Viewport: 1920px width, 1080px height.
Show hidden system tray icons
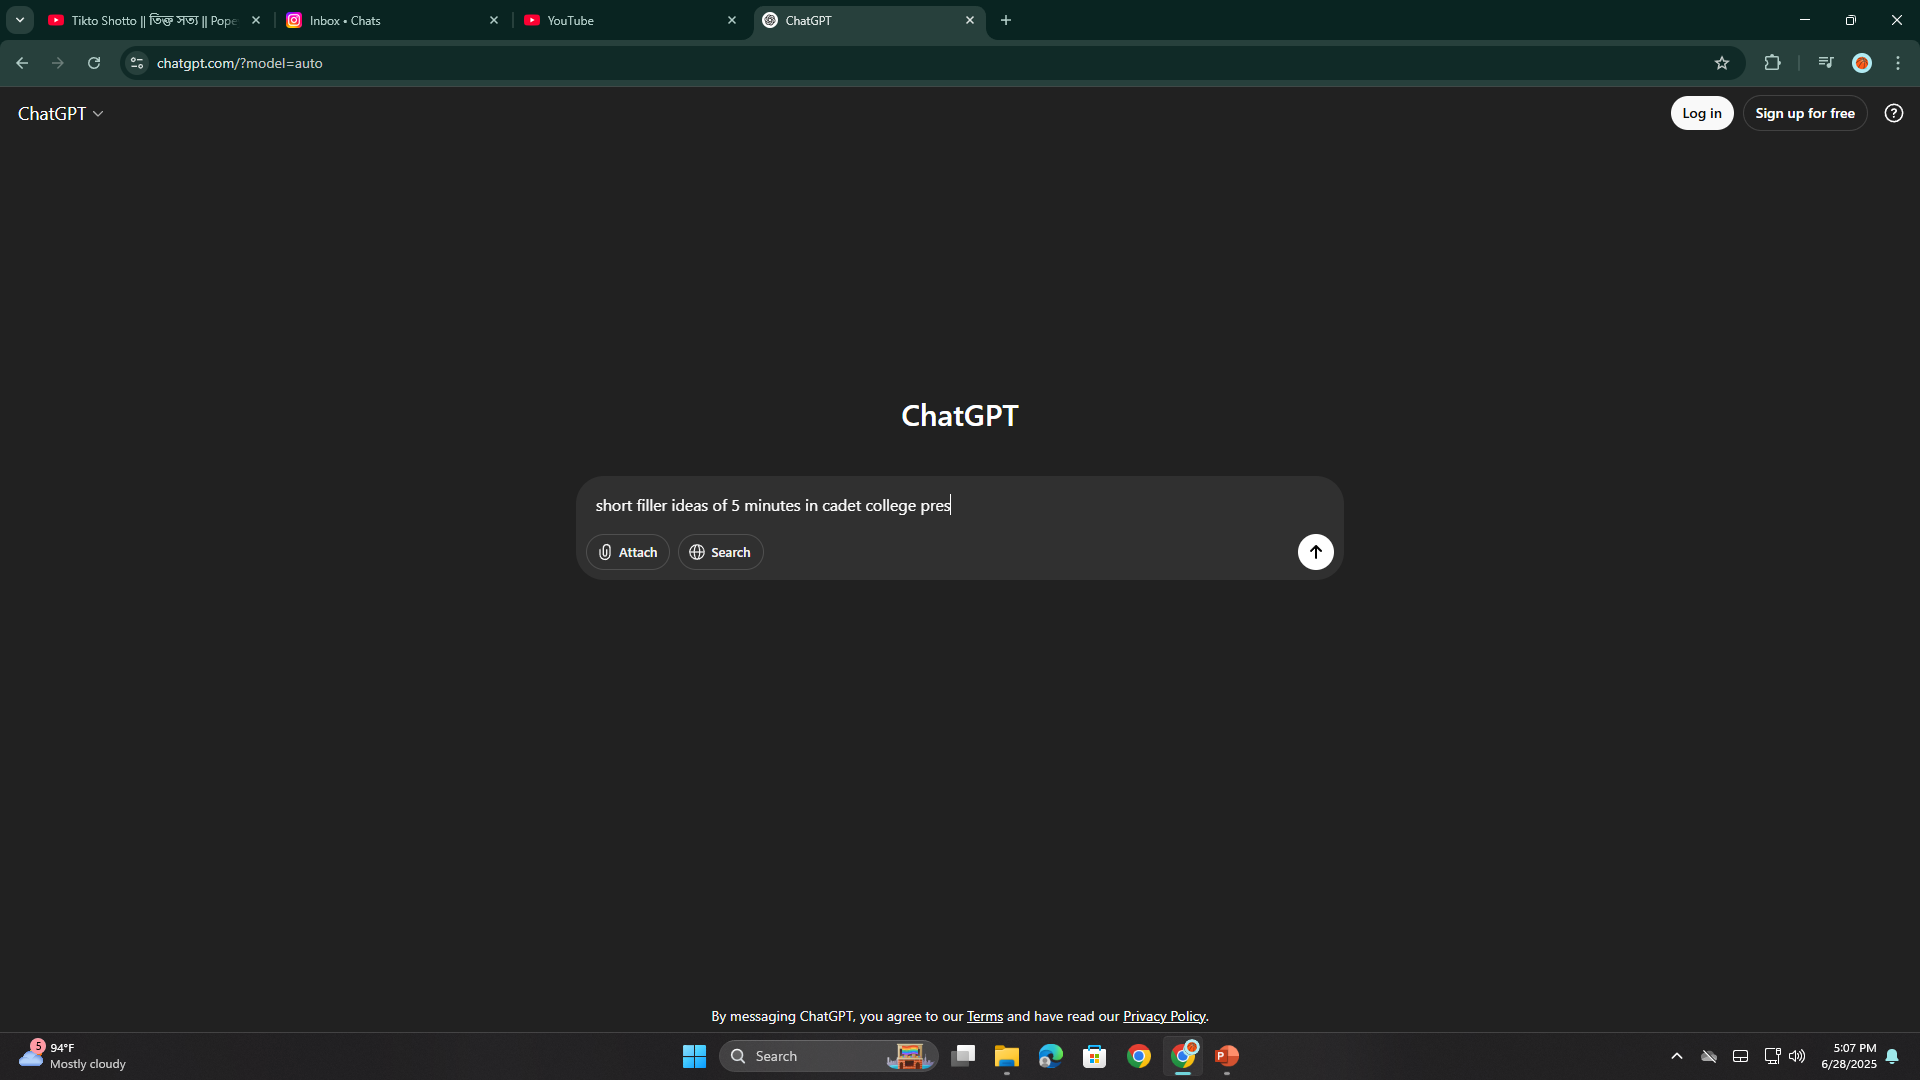click(x=1677, y=1056)
